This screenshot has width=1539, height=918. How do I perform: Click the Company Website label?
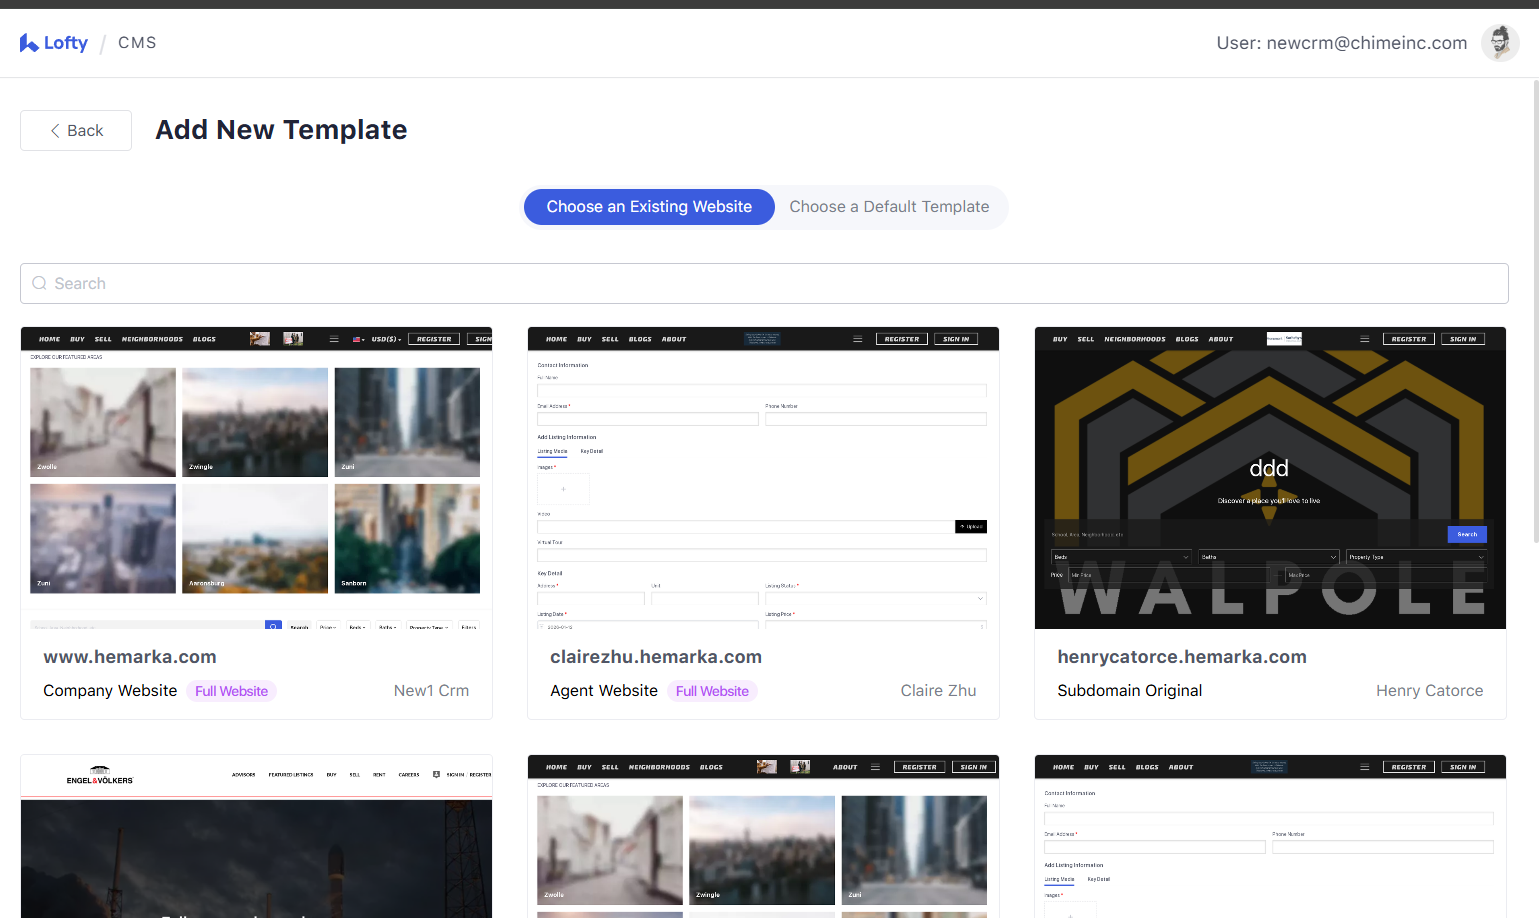(x=110, y=691)
